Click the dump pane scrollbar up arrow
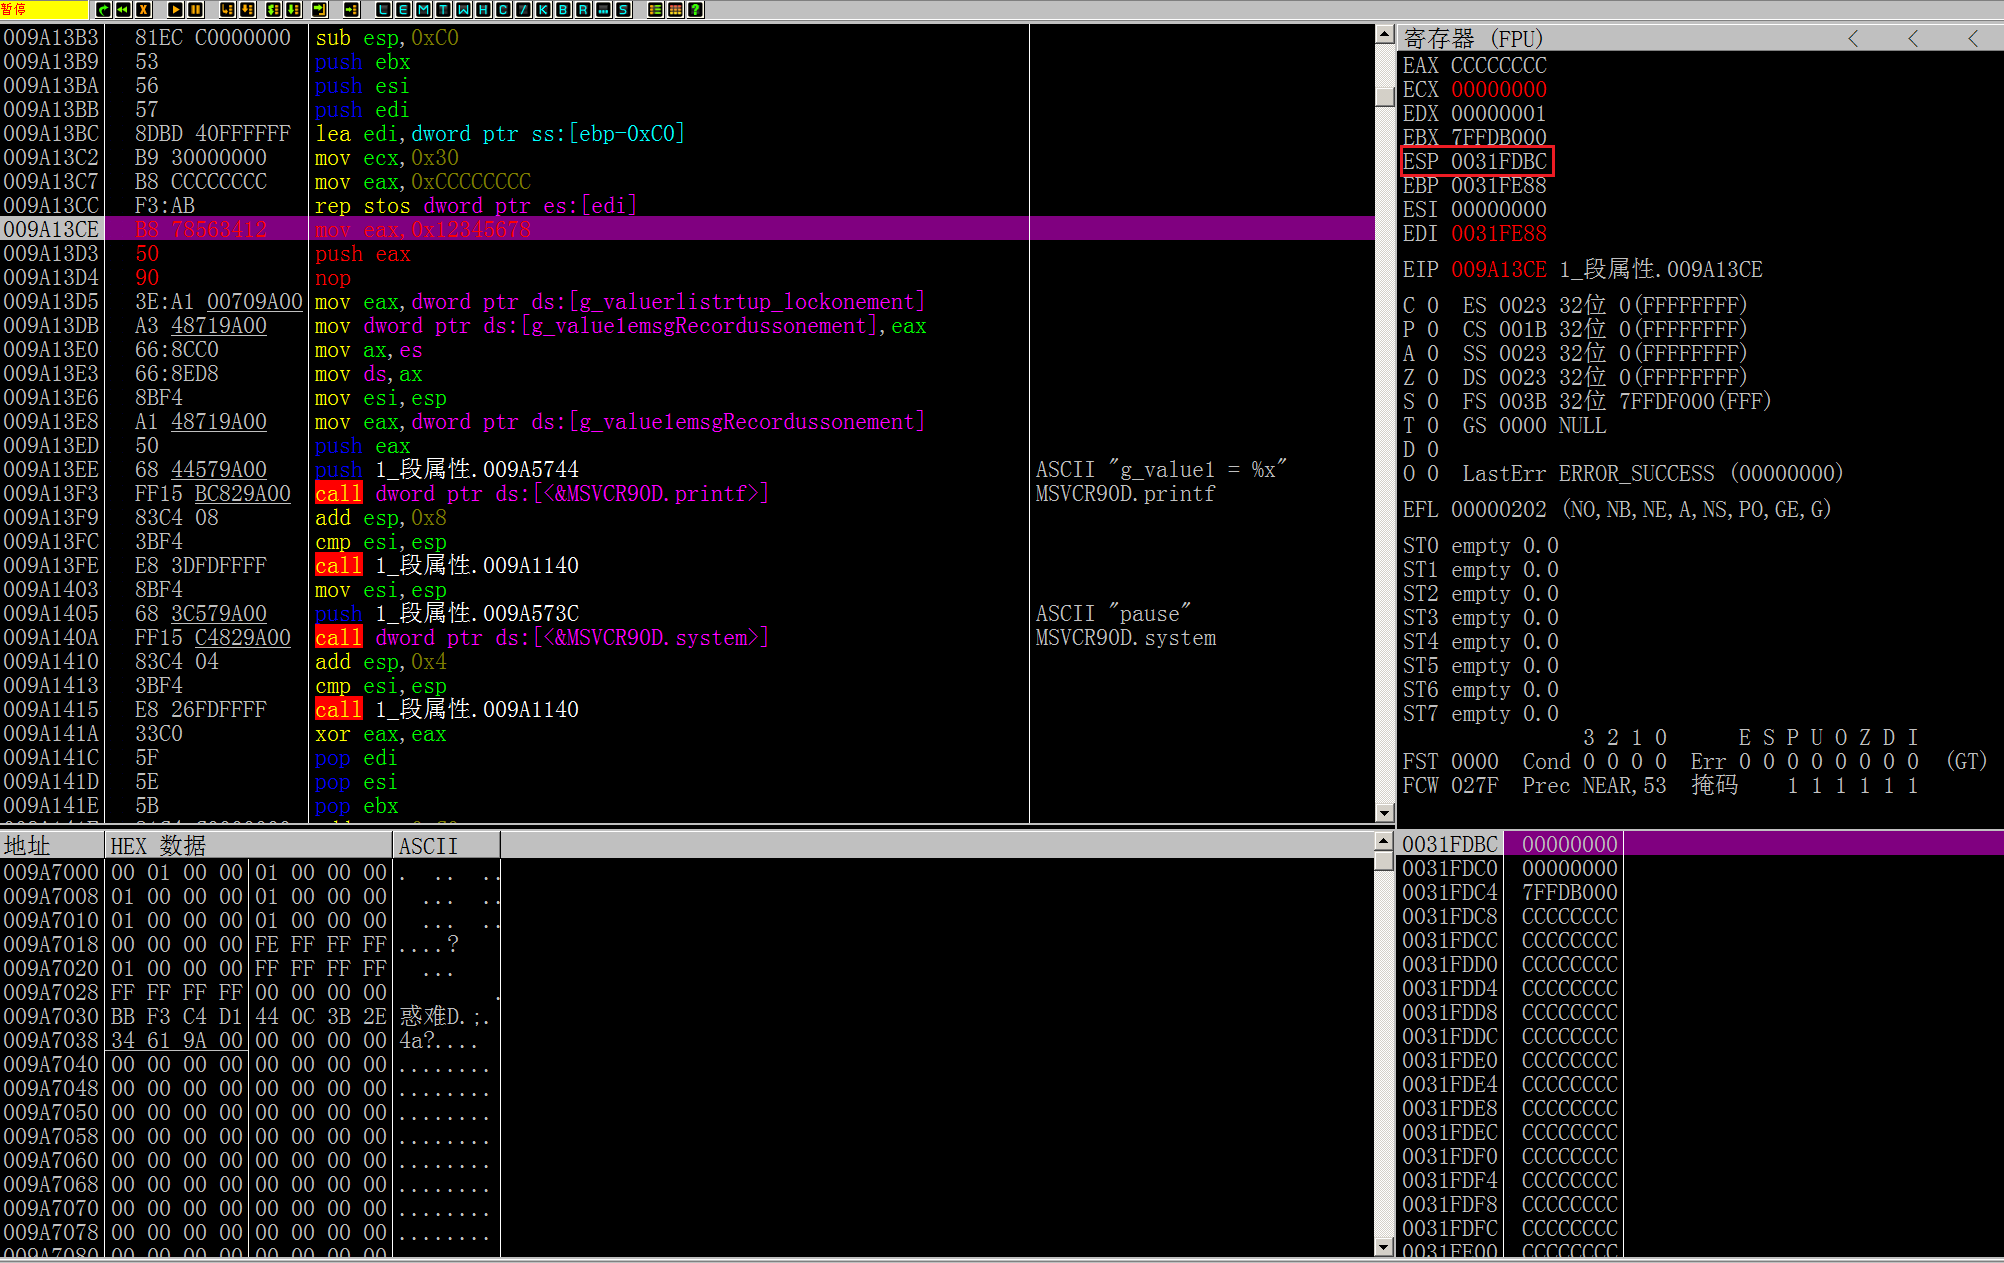2004x1263 pixels. click(x=1384, y=841)
